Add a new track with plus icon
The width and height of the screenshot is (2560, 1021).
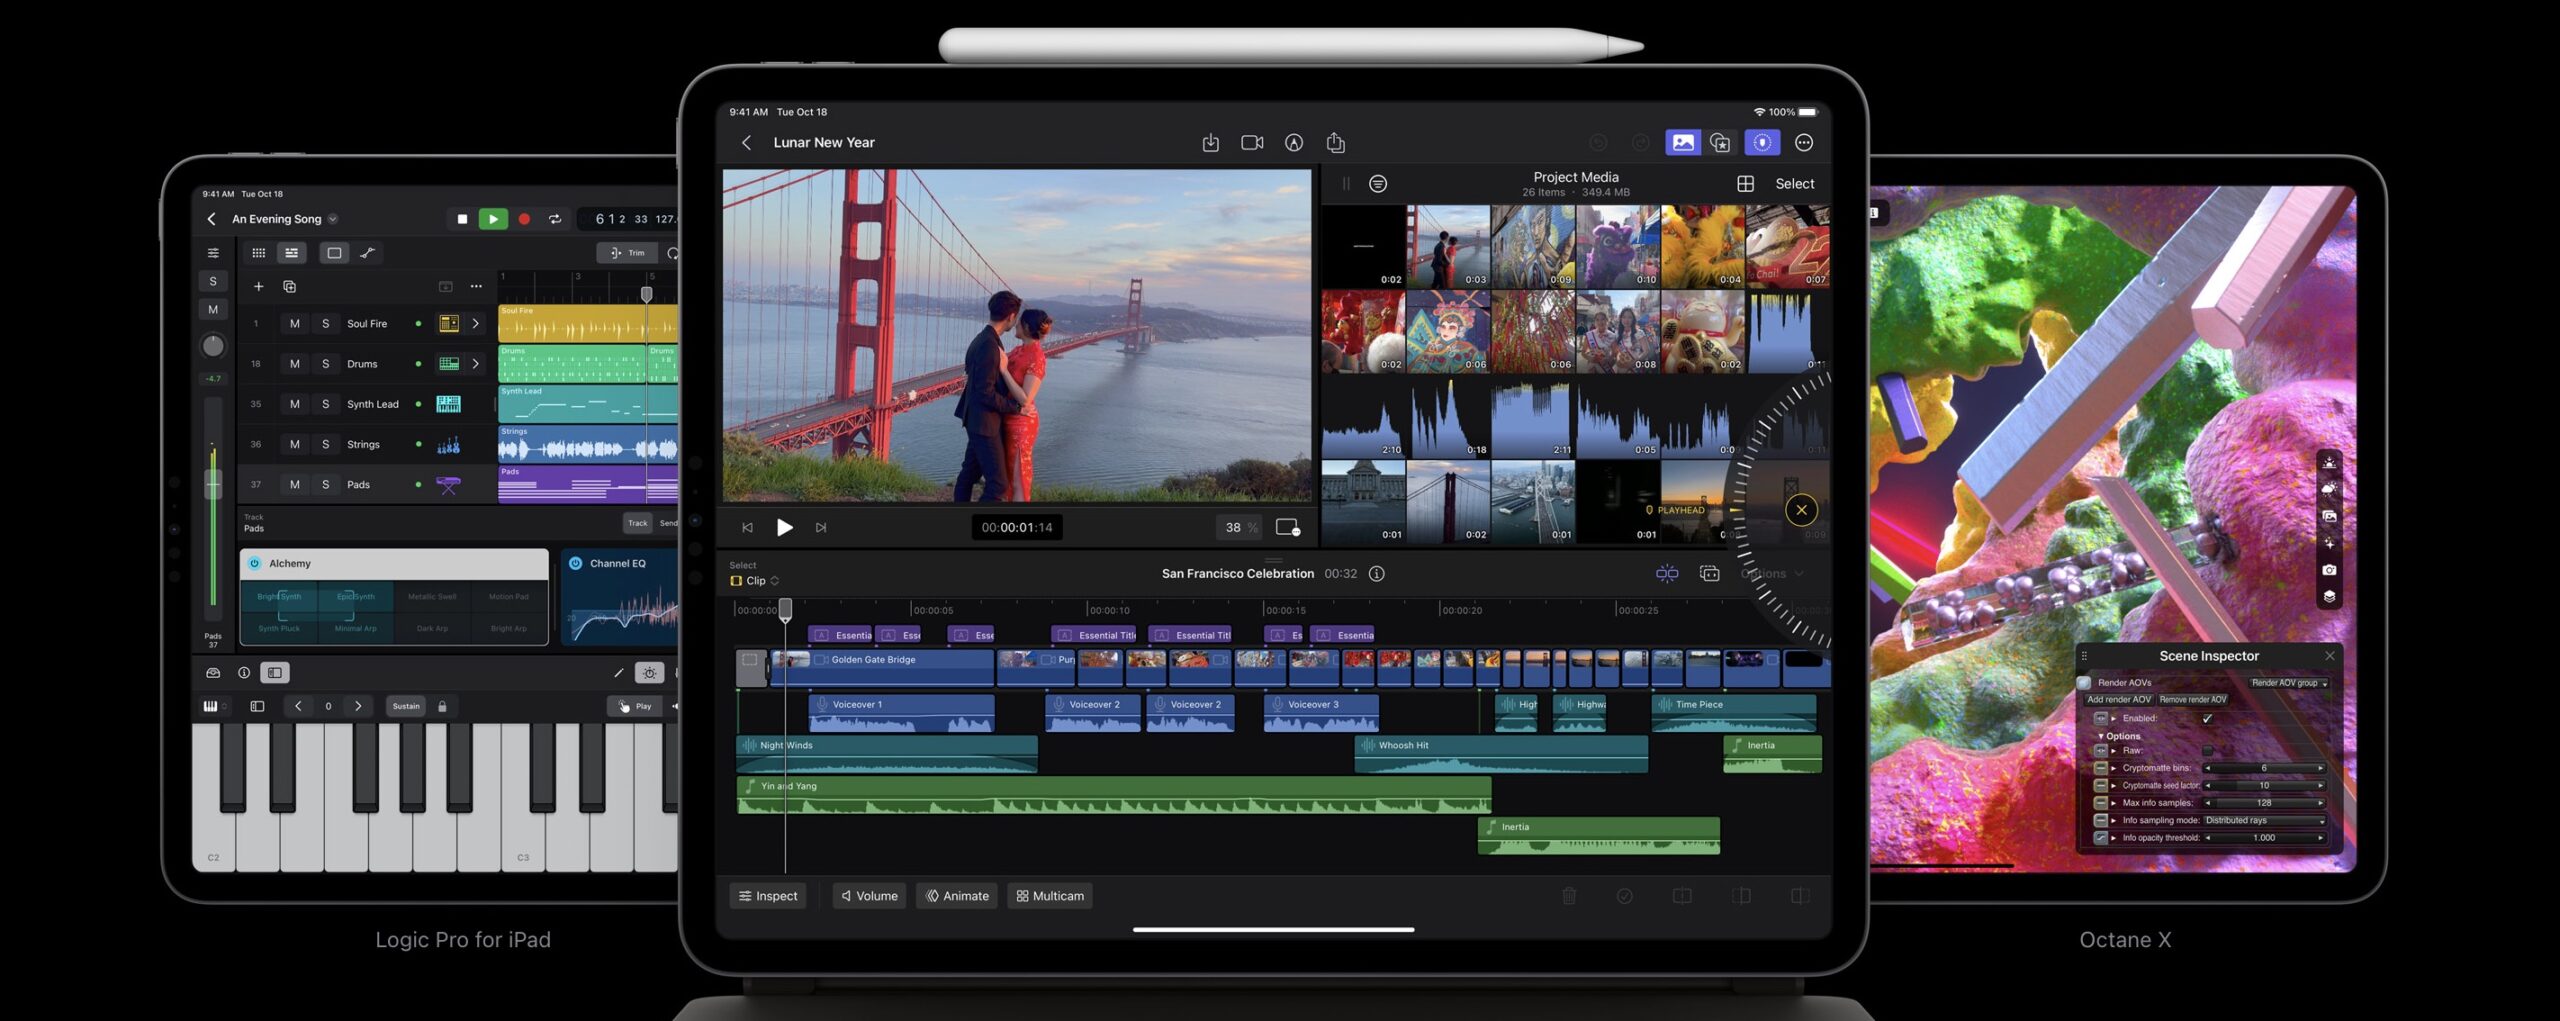coord(258,287)
